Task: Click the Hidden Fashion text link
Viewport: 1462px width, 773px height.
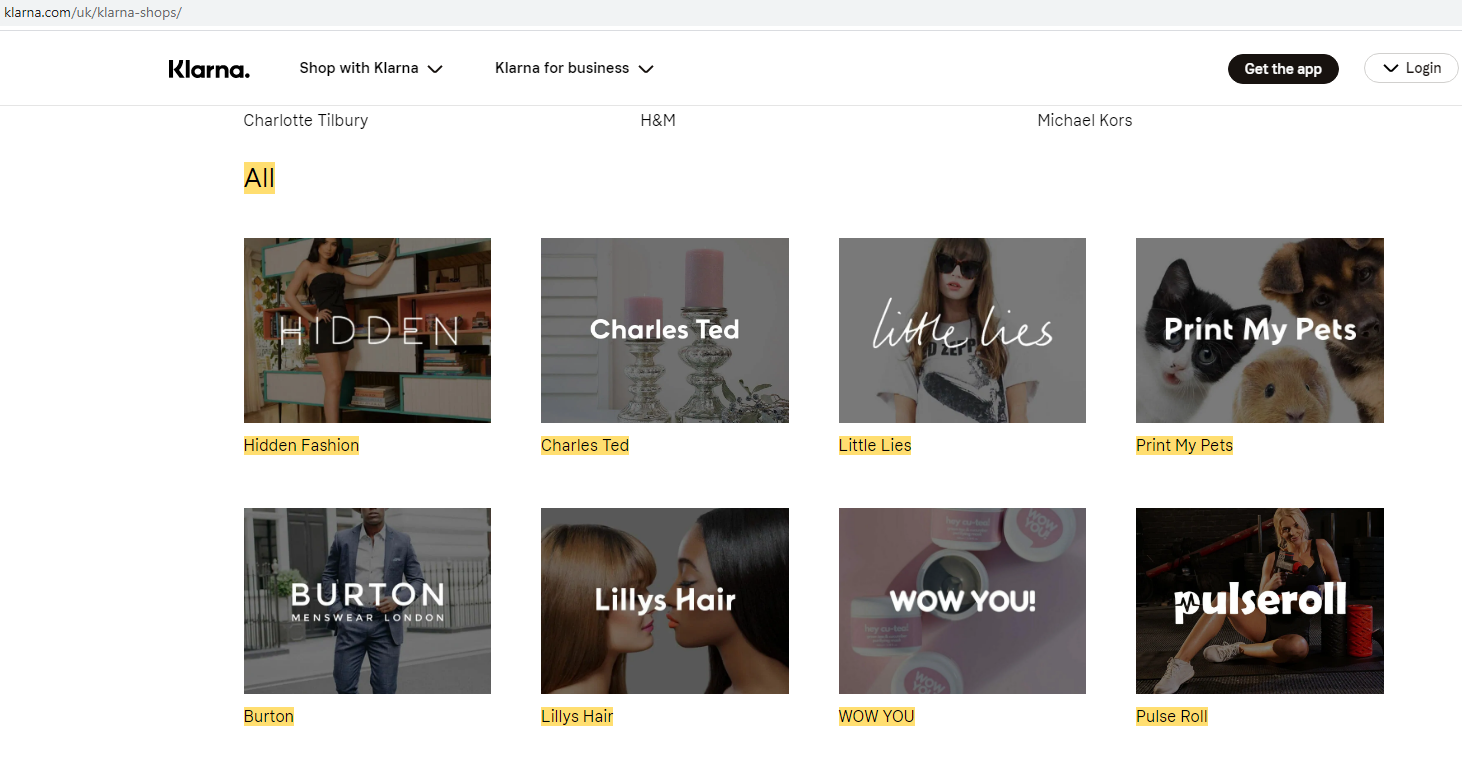Action: pyautogui.click(x=301, y=445)
